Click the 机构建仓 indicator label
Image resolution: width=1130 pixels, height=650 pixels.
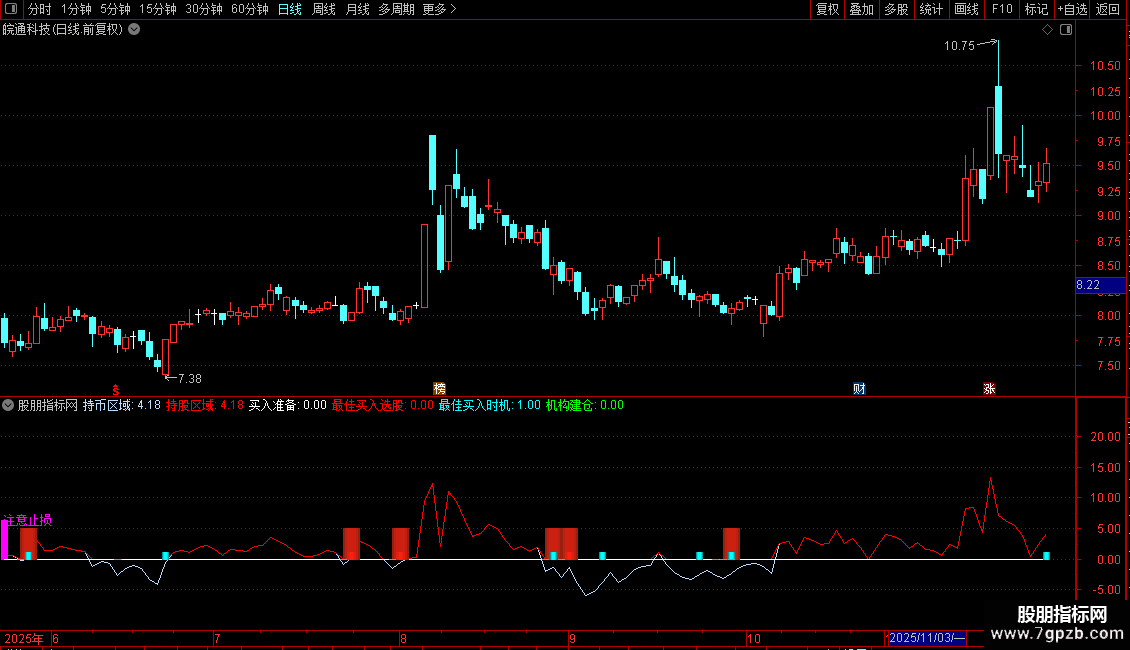tap(584, 406)
